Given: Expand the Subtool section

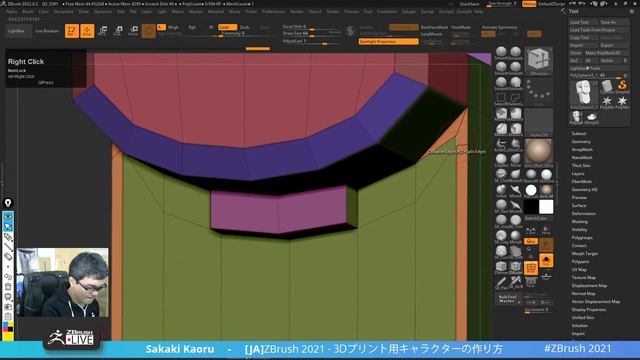Looking at the screenshot, I should [x=579, y=134].
